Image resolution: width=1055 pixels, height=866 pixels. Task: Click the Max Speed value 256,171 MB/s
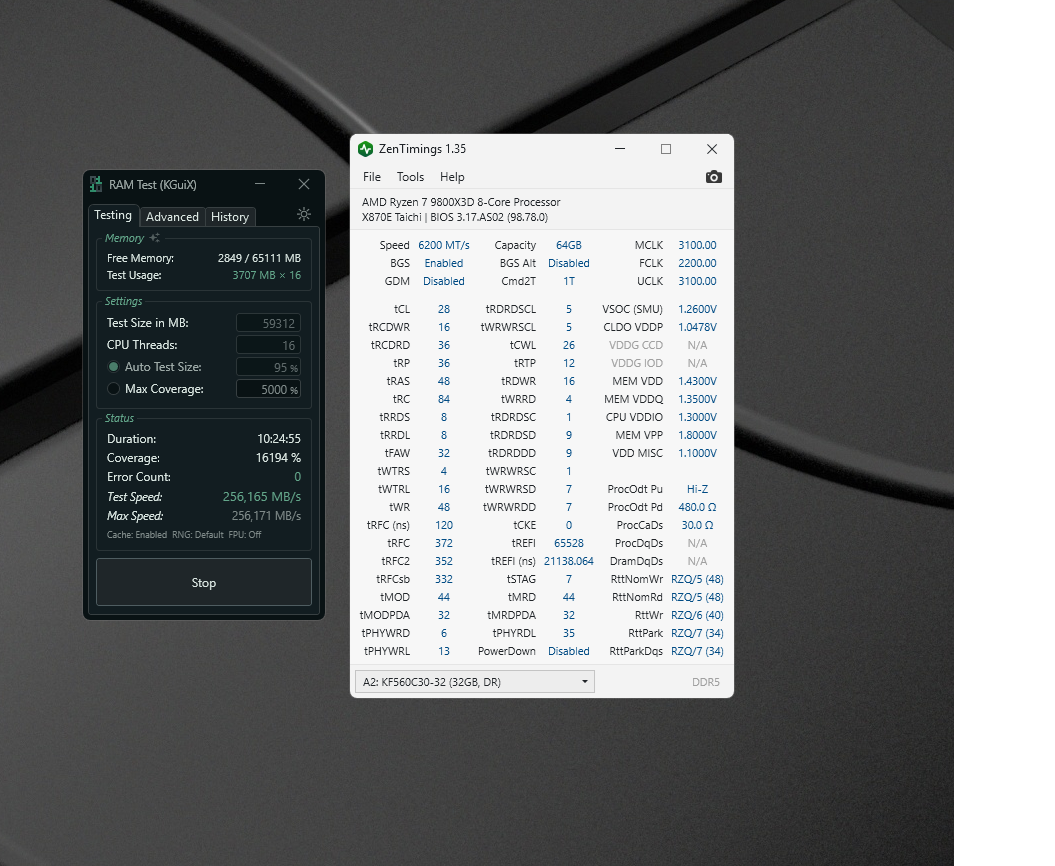[x=266, y=516]
